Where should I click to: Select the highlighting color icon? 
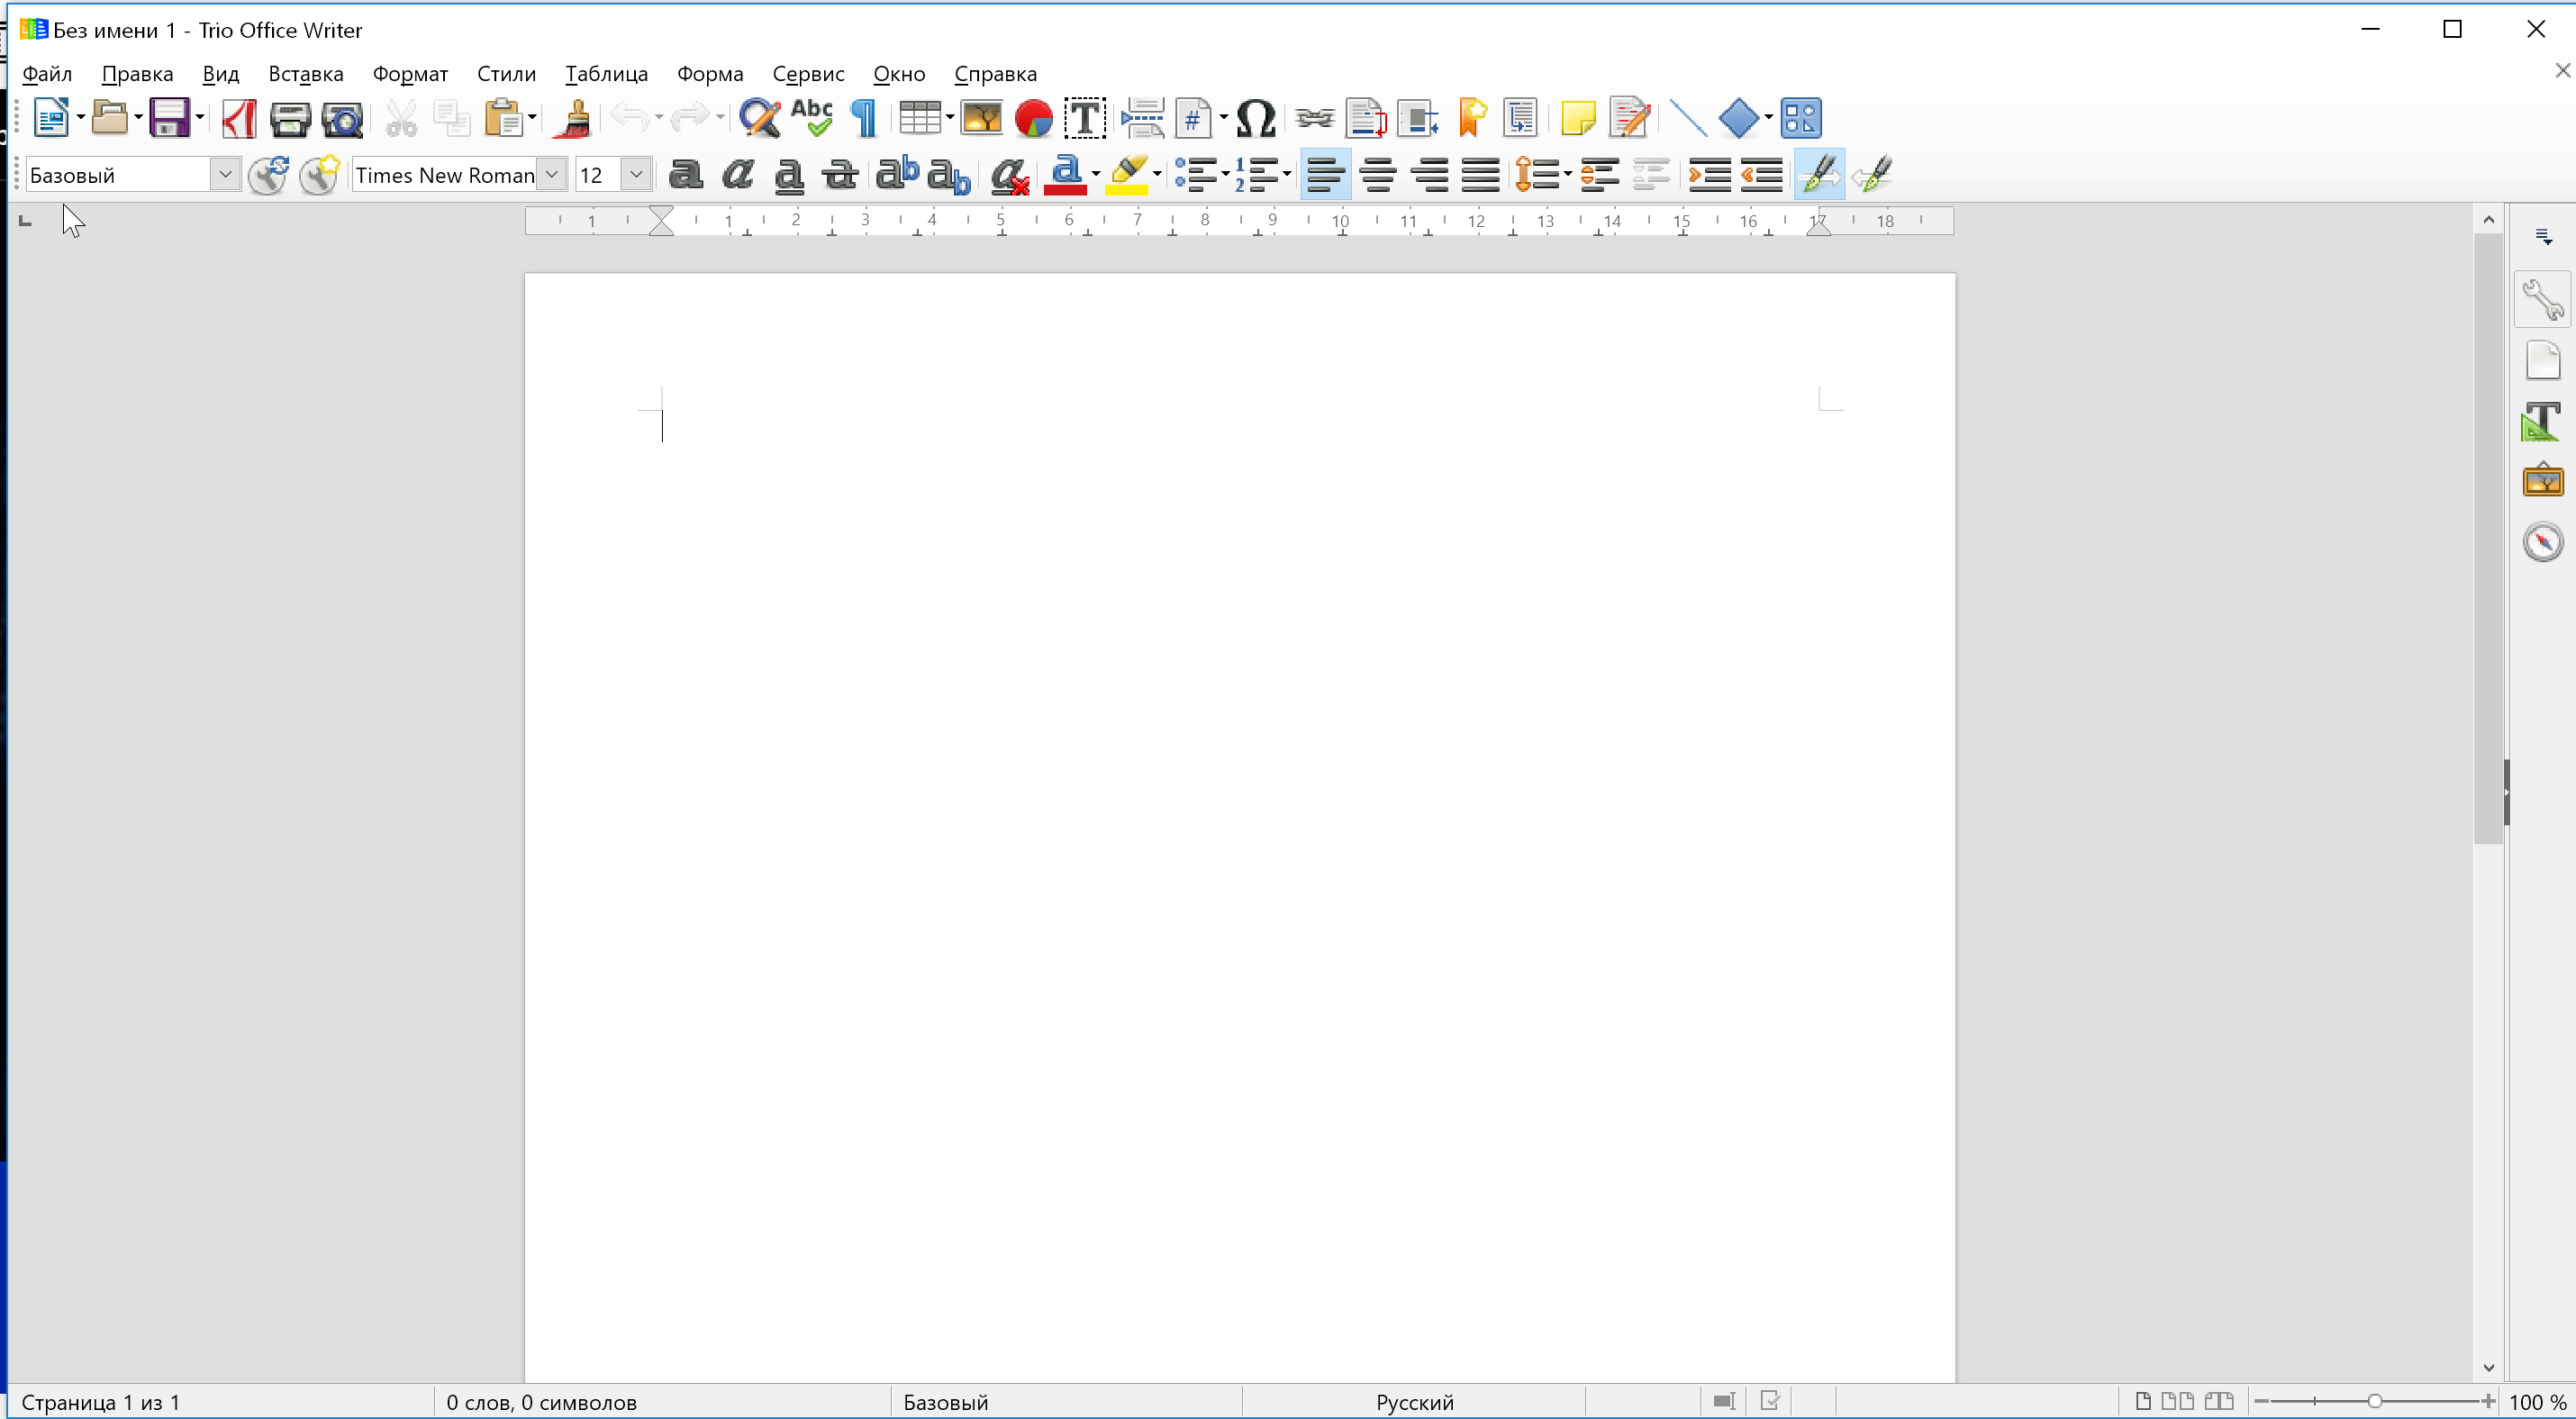[x=1130, y=173]
